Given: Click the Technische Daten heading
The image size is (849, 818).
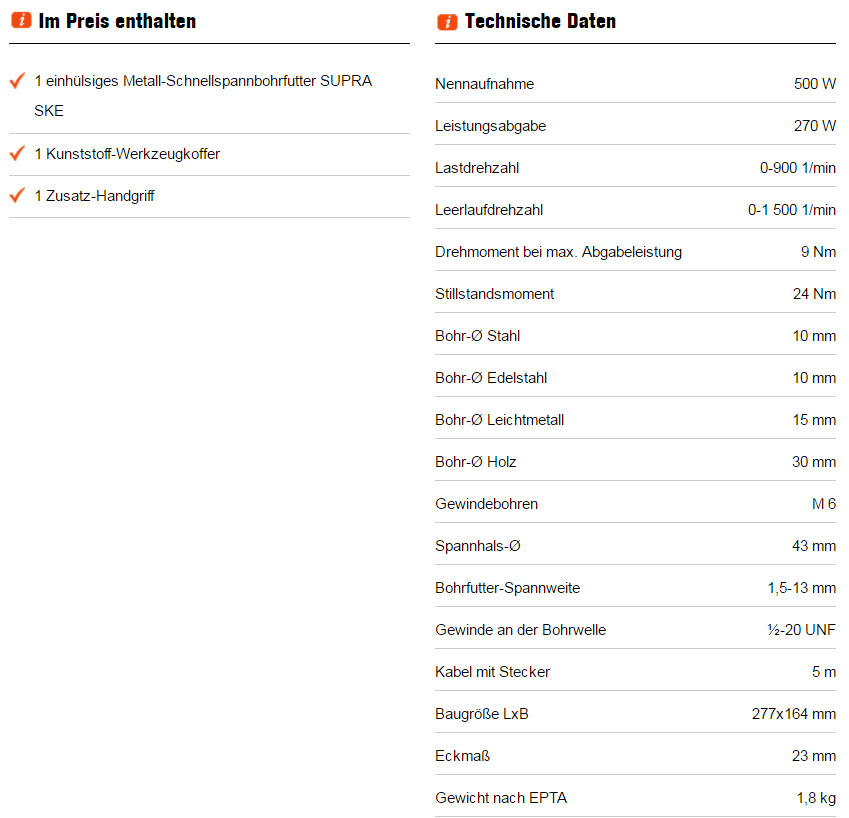Looking at the screenshot, I should point(540,21).
